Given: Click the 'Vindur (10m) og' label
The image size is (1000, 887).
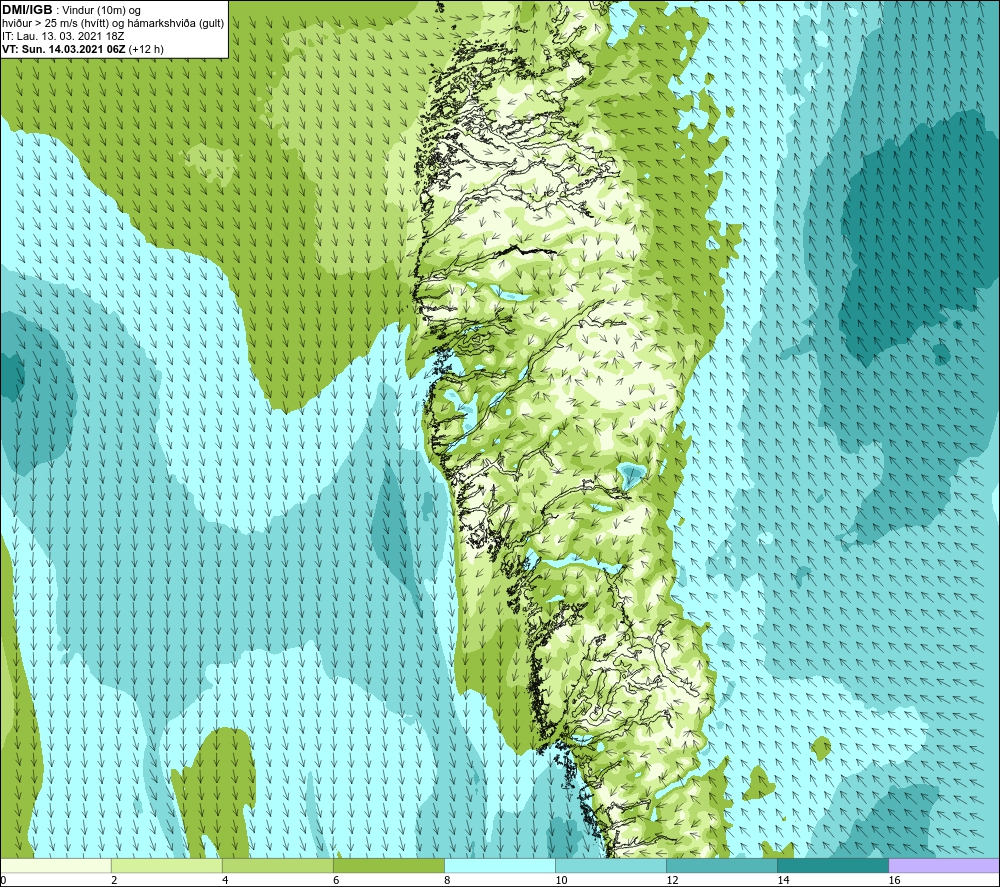Looking at the screenshot, I should click(x=101, y=11).
